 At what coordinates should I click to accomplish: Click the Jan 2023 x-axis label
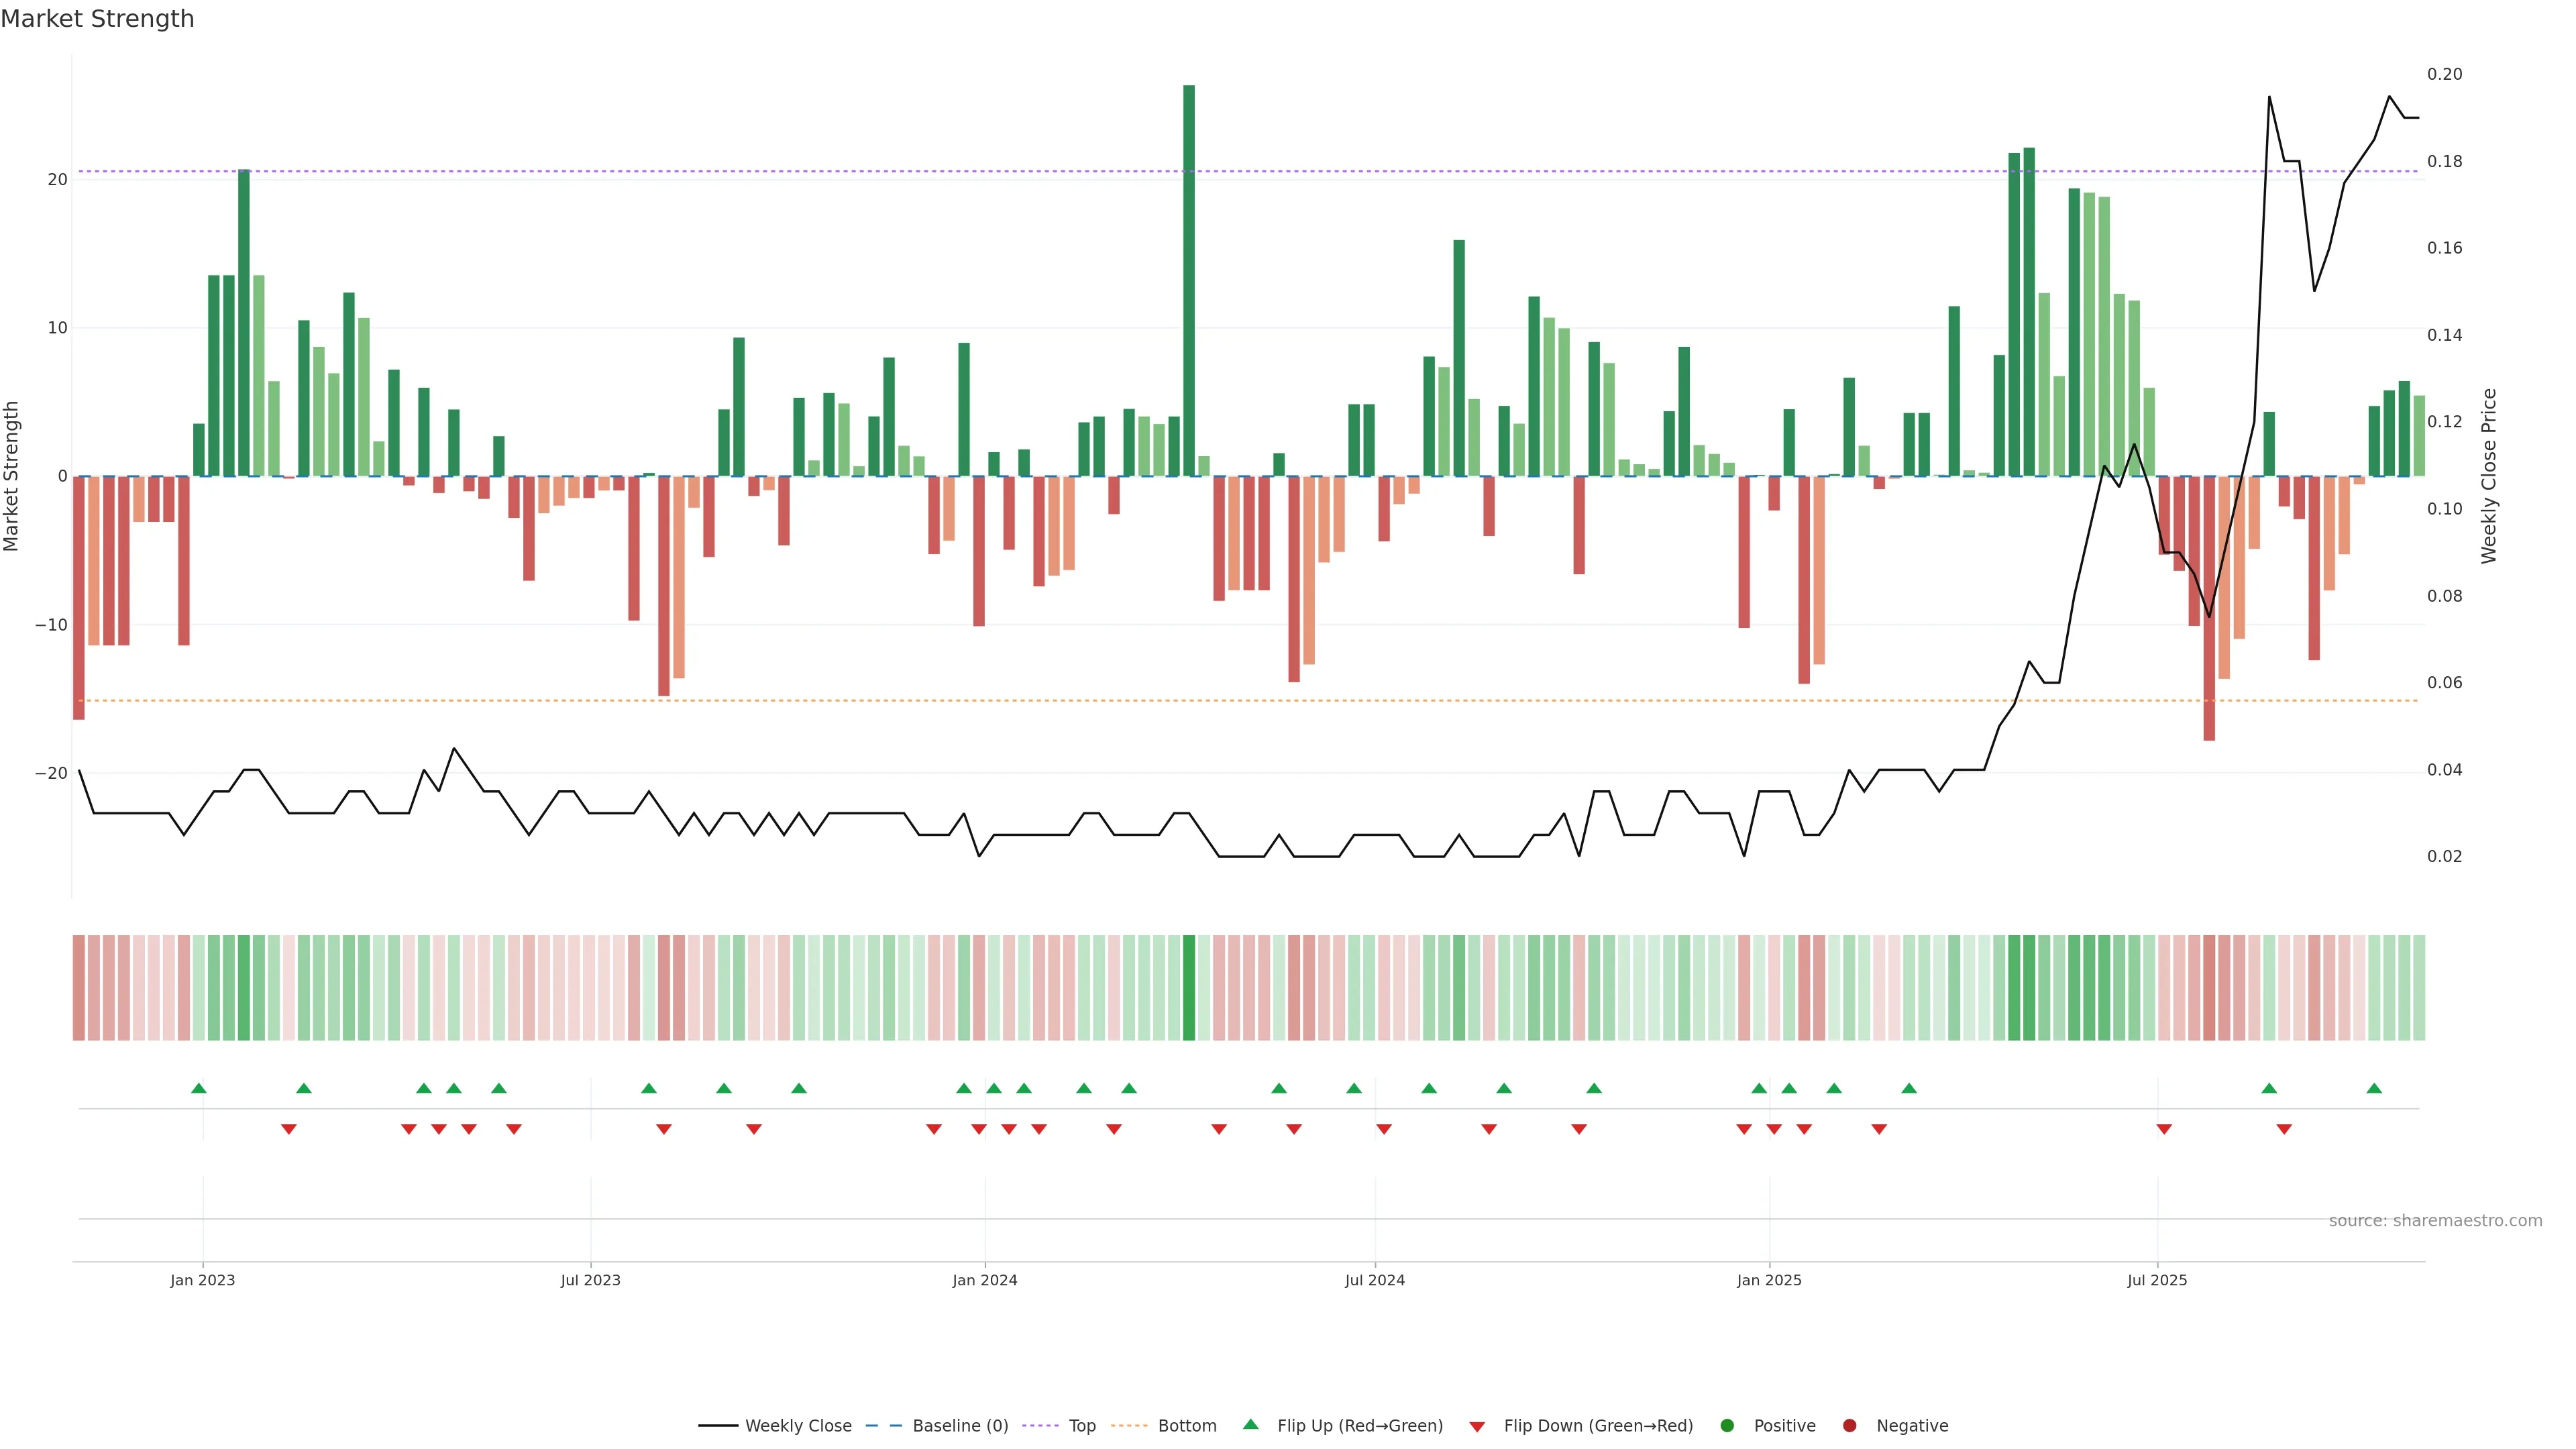coord(203,1280)
